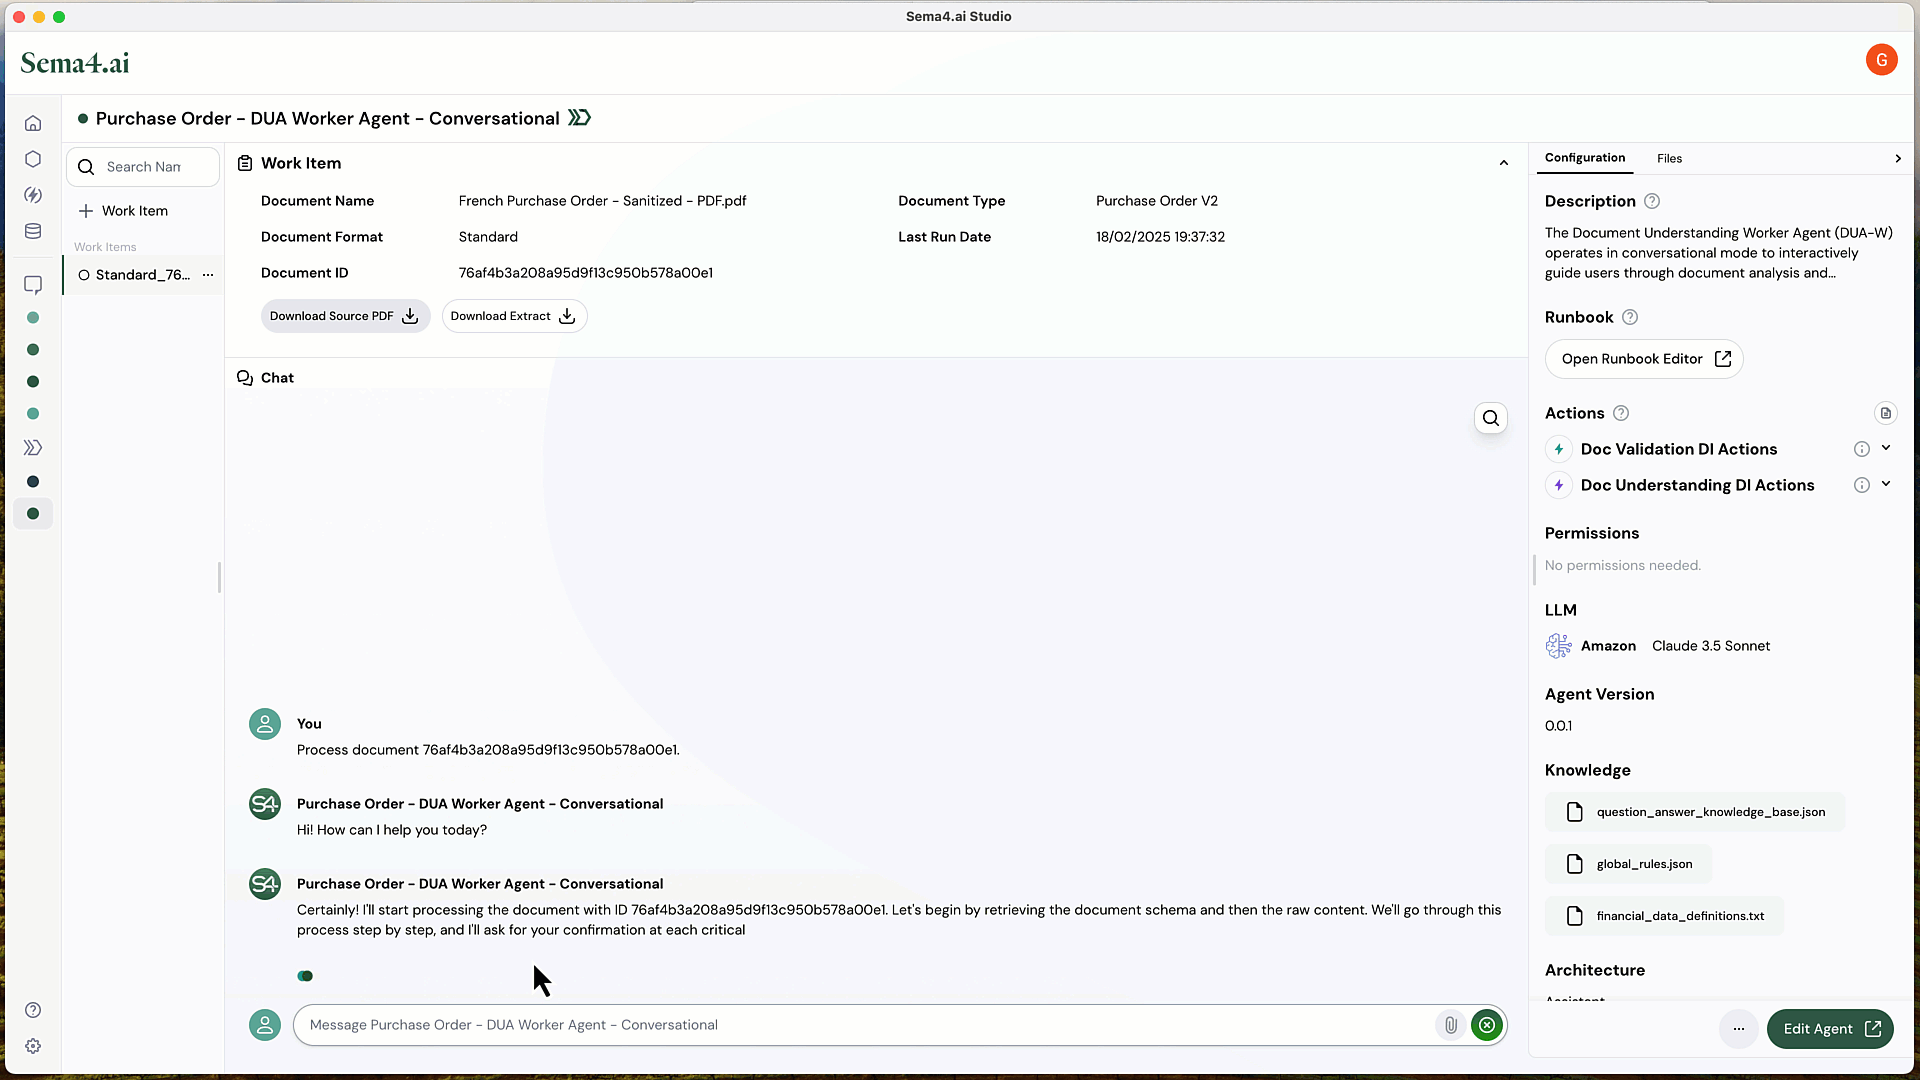
Task: Open global_rules.json knowledge file
Action: point(1628,864)
